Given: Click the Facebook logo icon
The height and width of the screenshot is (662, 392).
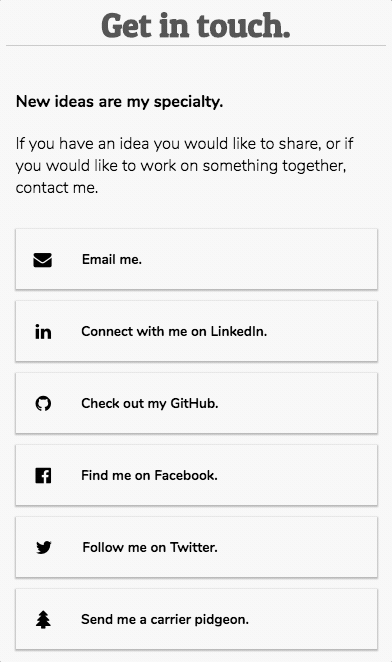Looking at the screenshot, I should coord(43,476).
